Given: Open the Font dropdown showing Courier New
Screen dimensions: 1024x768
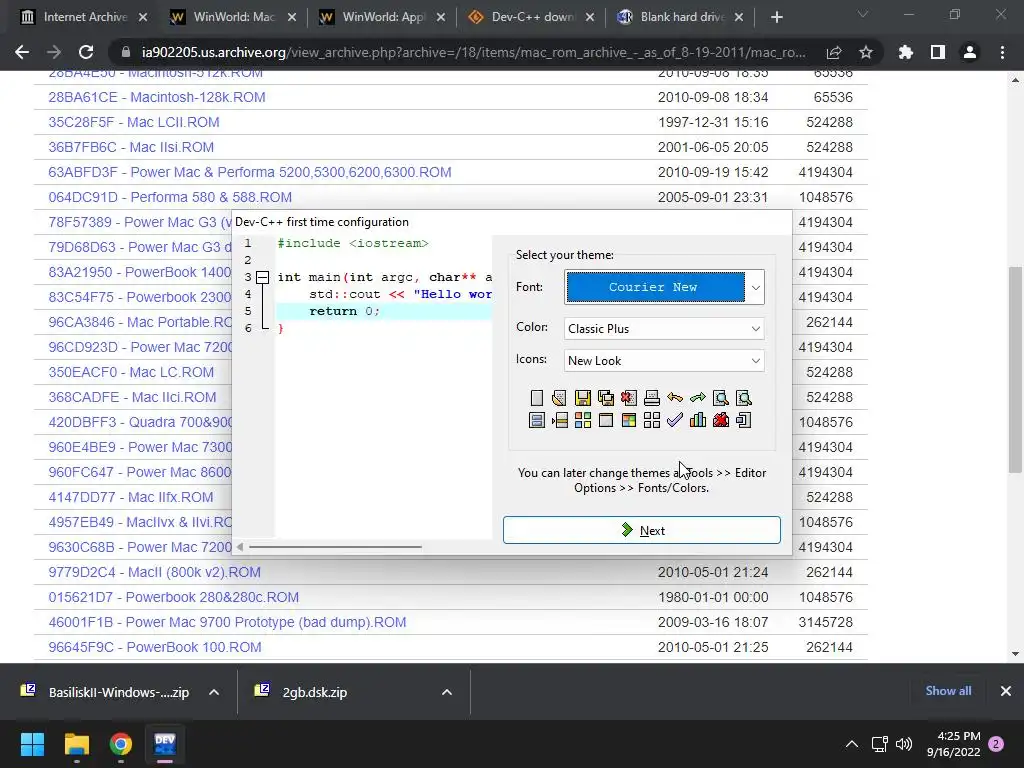Looking at the screenshot, I should [x=664, y=287].
